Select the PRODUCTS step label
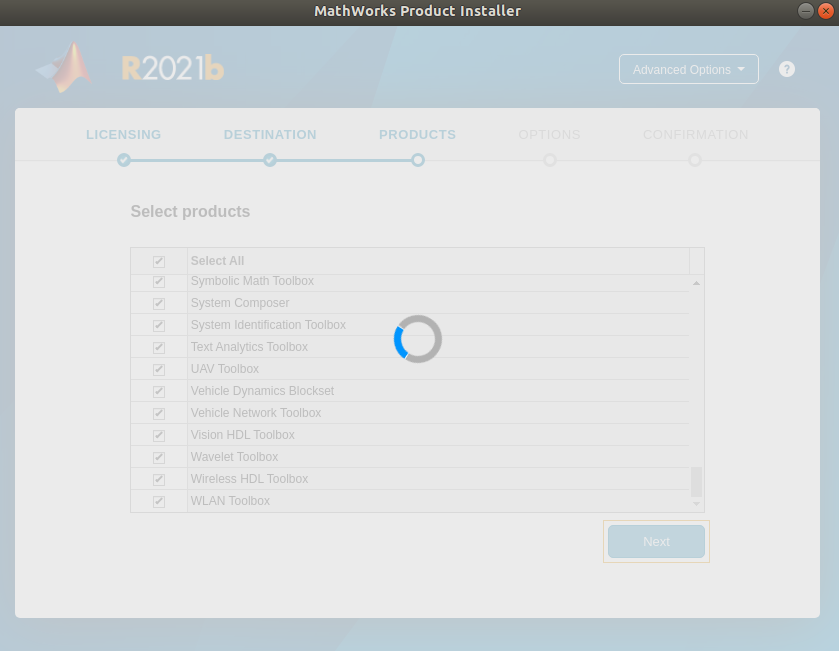839x651 pixels. click(417, 134)
